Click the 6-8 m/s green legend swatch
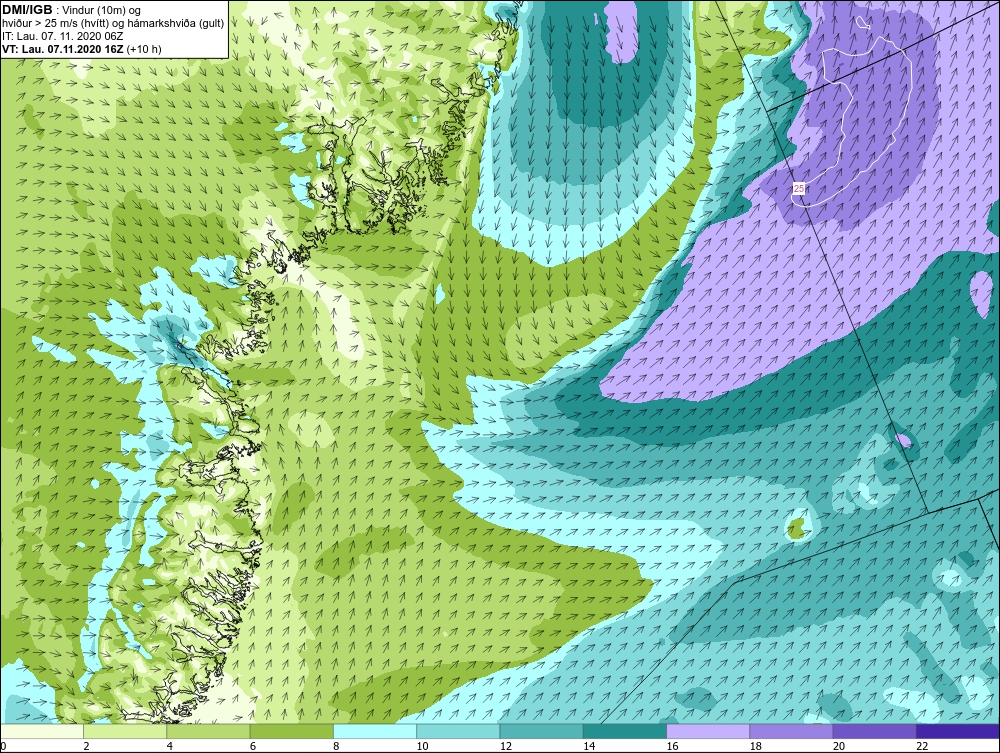Image resolution: width=1000 pixels, height=753 pixels. (x=291, y=731)
